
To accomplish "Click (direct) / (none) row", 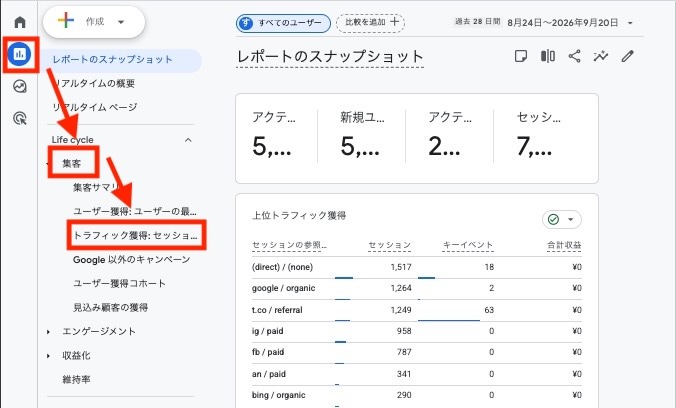I will [x=416, y=267].
